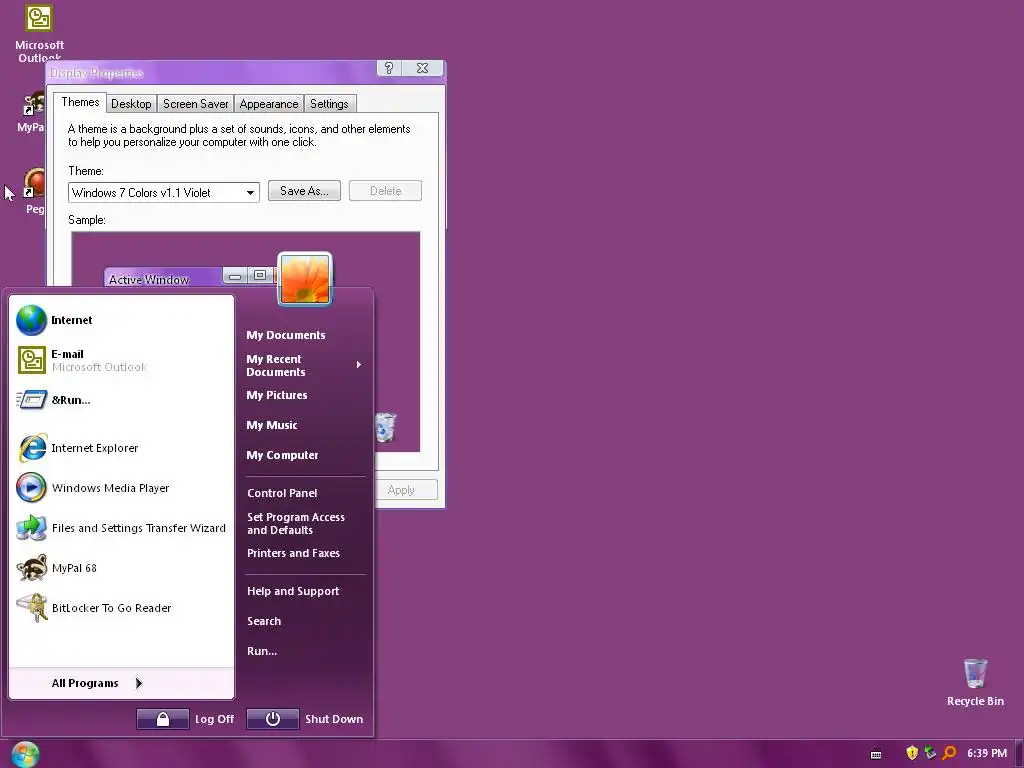
Task: Select Search in the Start menu
Action: tap(264, 621)
